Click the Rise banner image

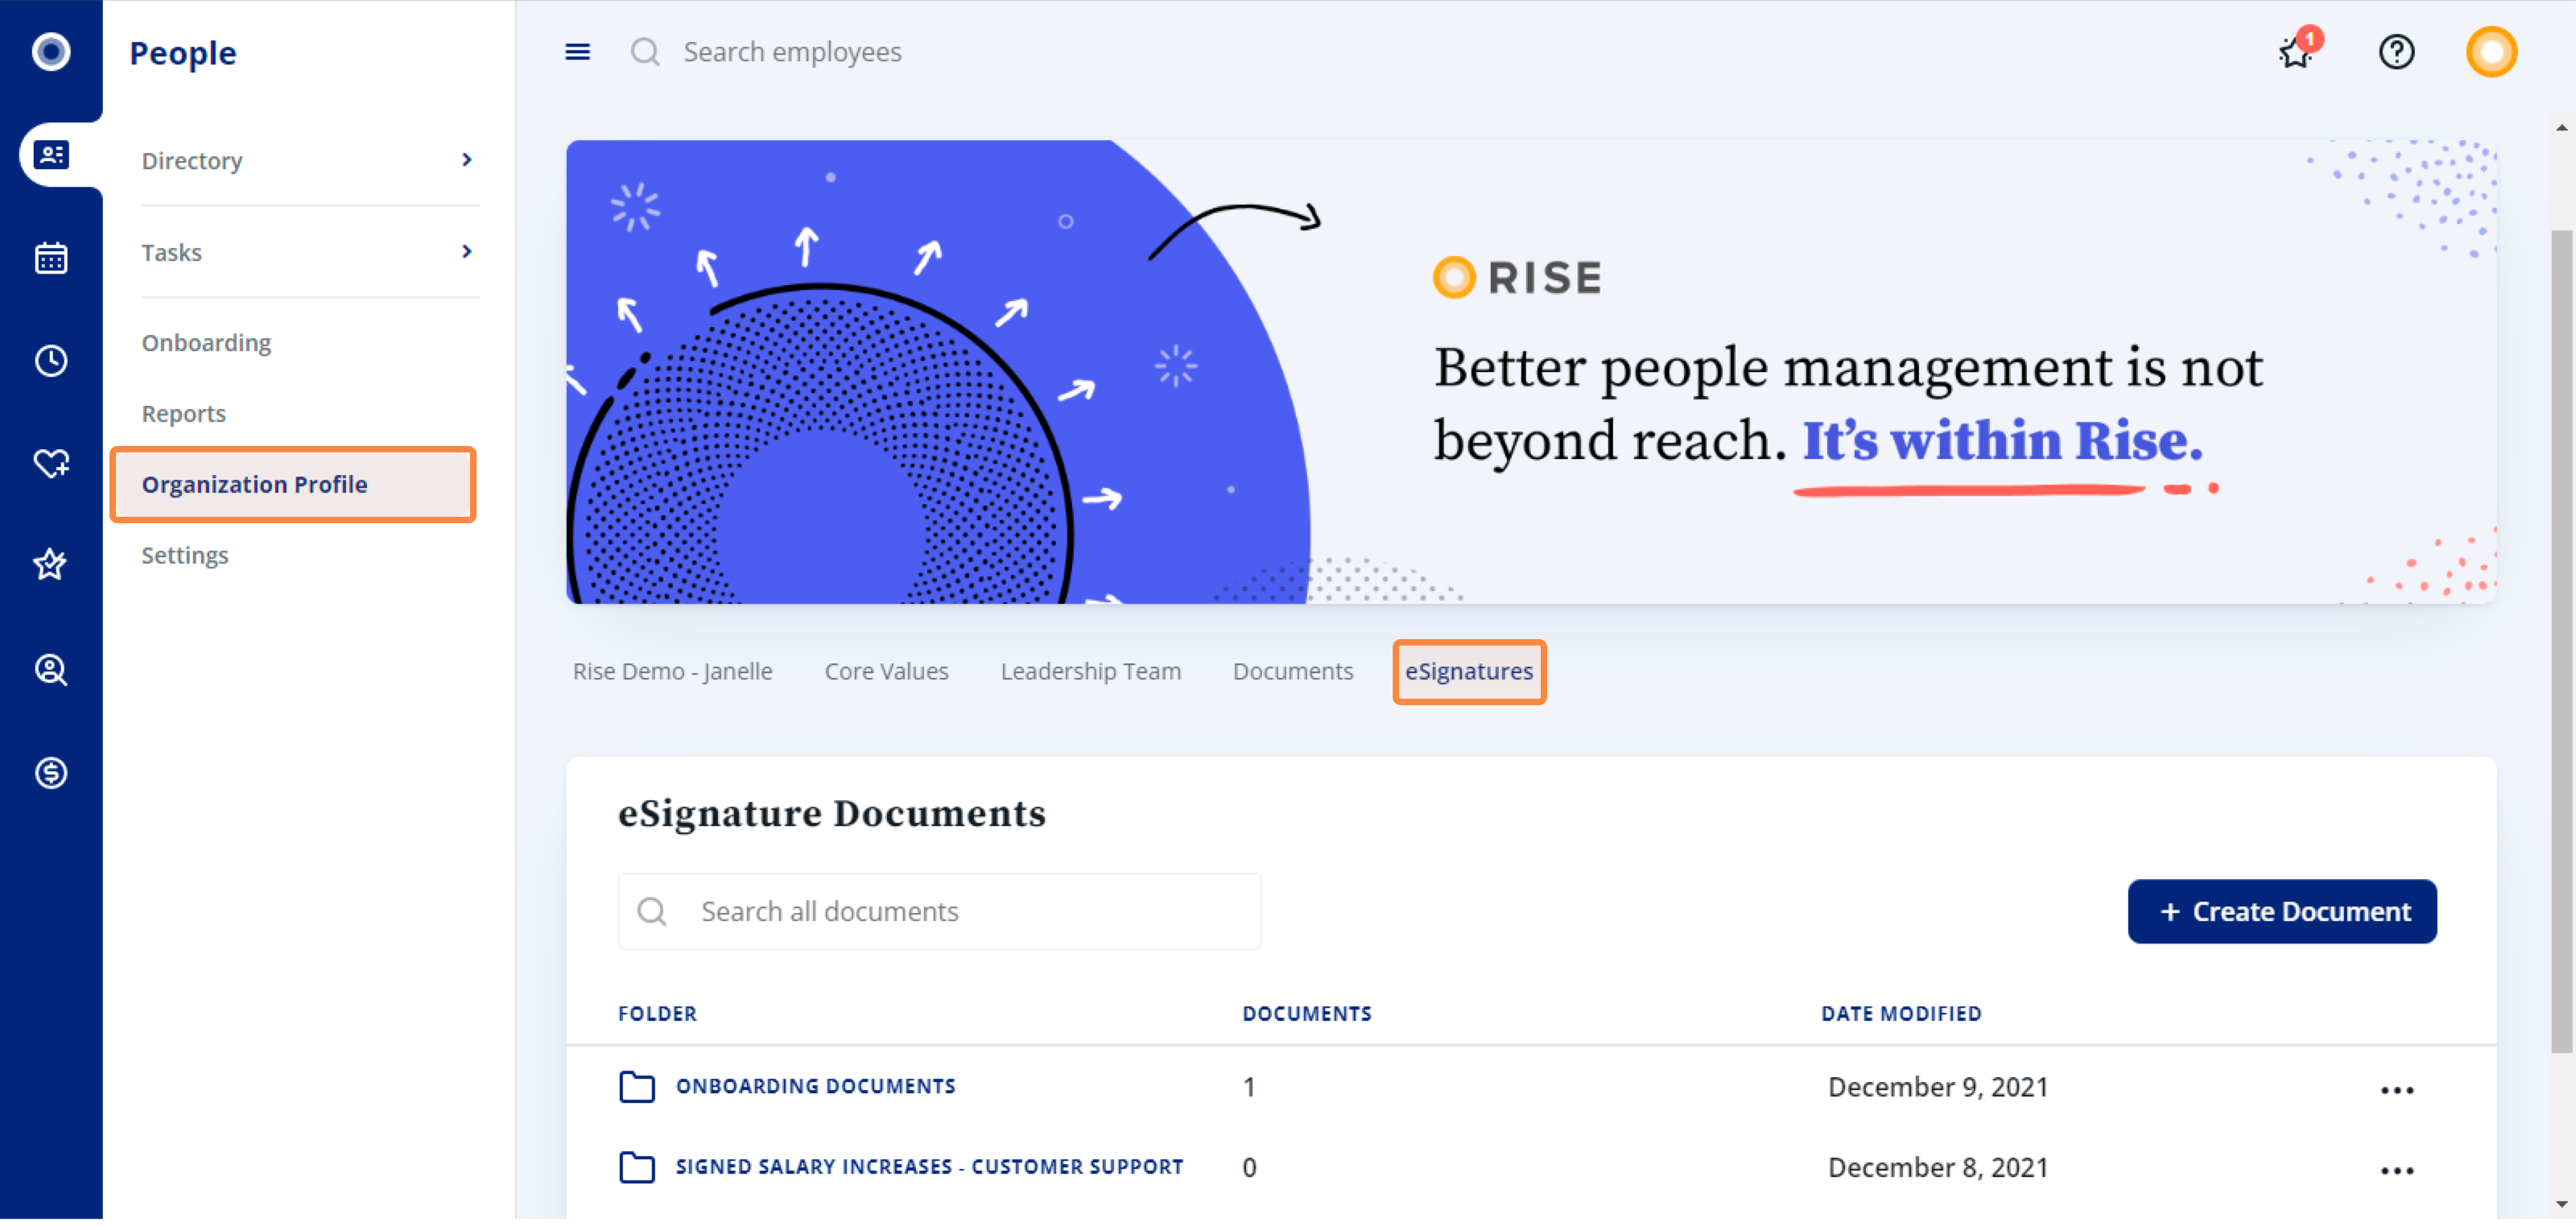tap(1531, 373)
